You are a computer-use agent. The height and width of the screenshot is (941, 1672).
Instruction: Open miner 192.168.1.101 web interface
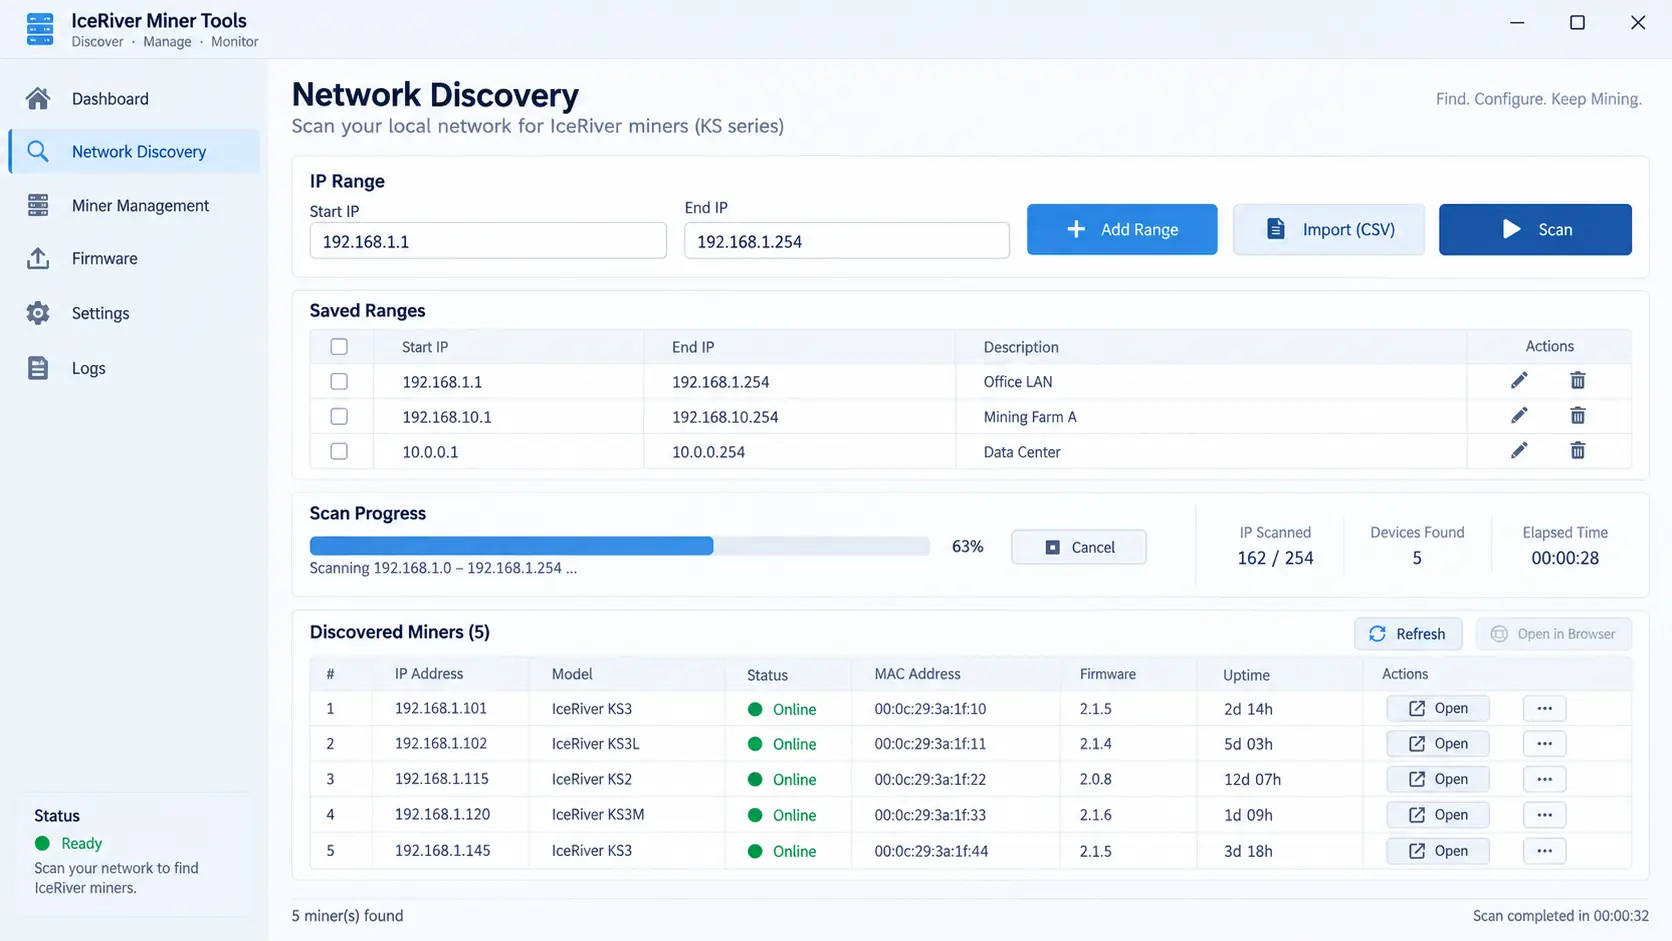click(x=1438, y=708)
